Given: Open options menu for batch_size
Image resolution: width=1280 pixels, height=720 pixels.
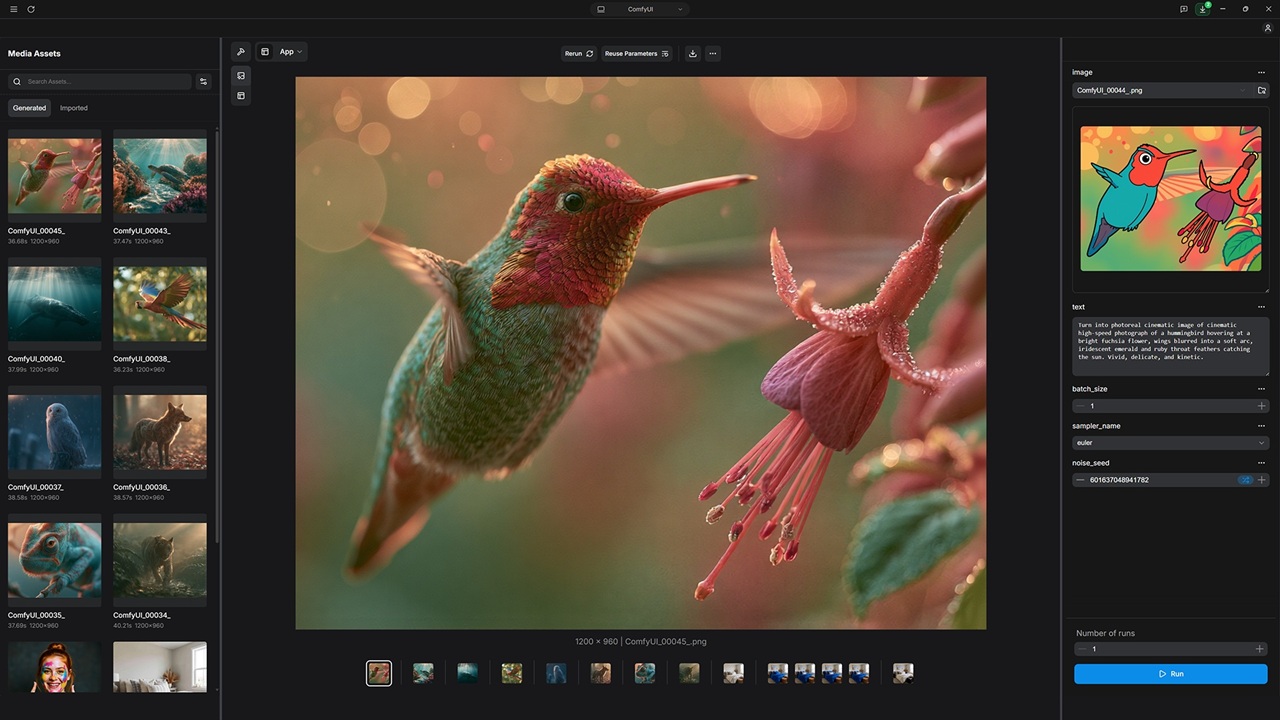Looking at the screenshot, I should (x=1262, y=389).
